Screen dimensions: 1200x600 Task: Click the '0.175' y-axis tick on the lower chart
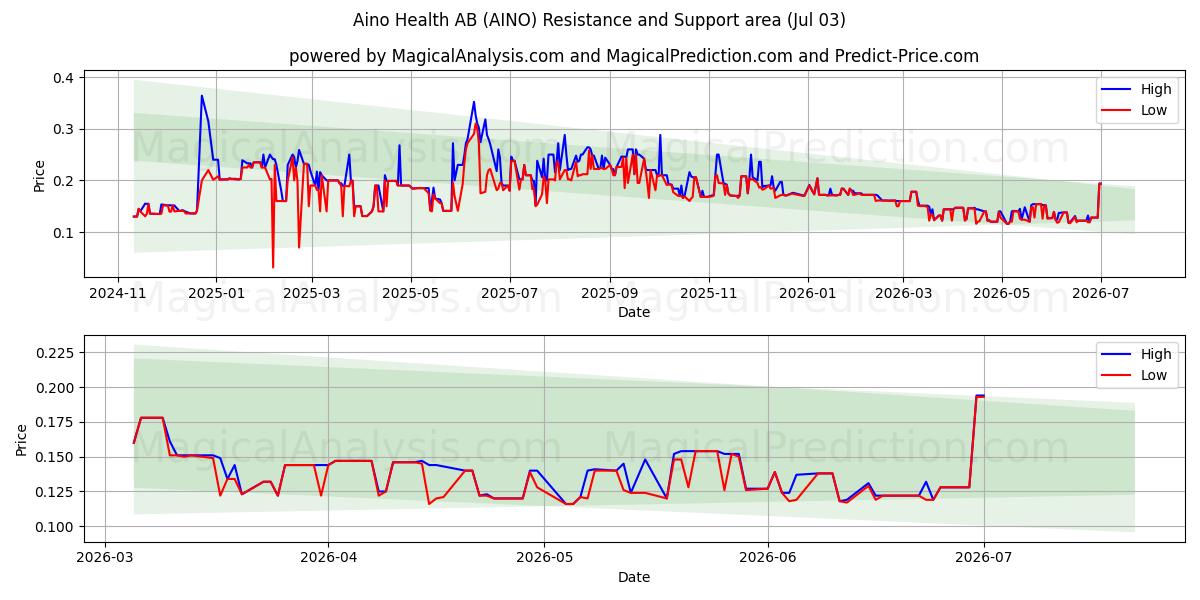tap(55, 423)
